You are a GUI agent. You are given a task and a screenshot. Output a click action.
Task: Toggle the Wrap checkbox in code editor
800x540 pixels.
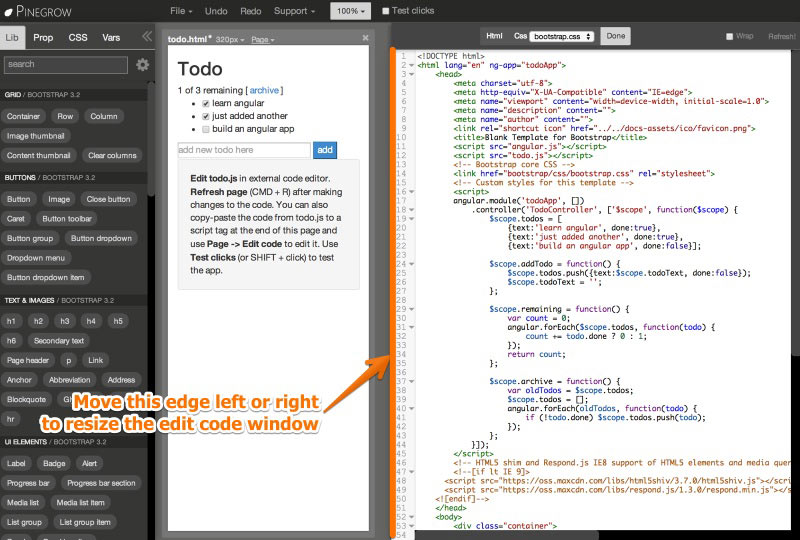(x=730, y=36)
